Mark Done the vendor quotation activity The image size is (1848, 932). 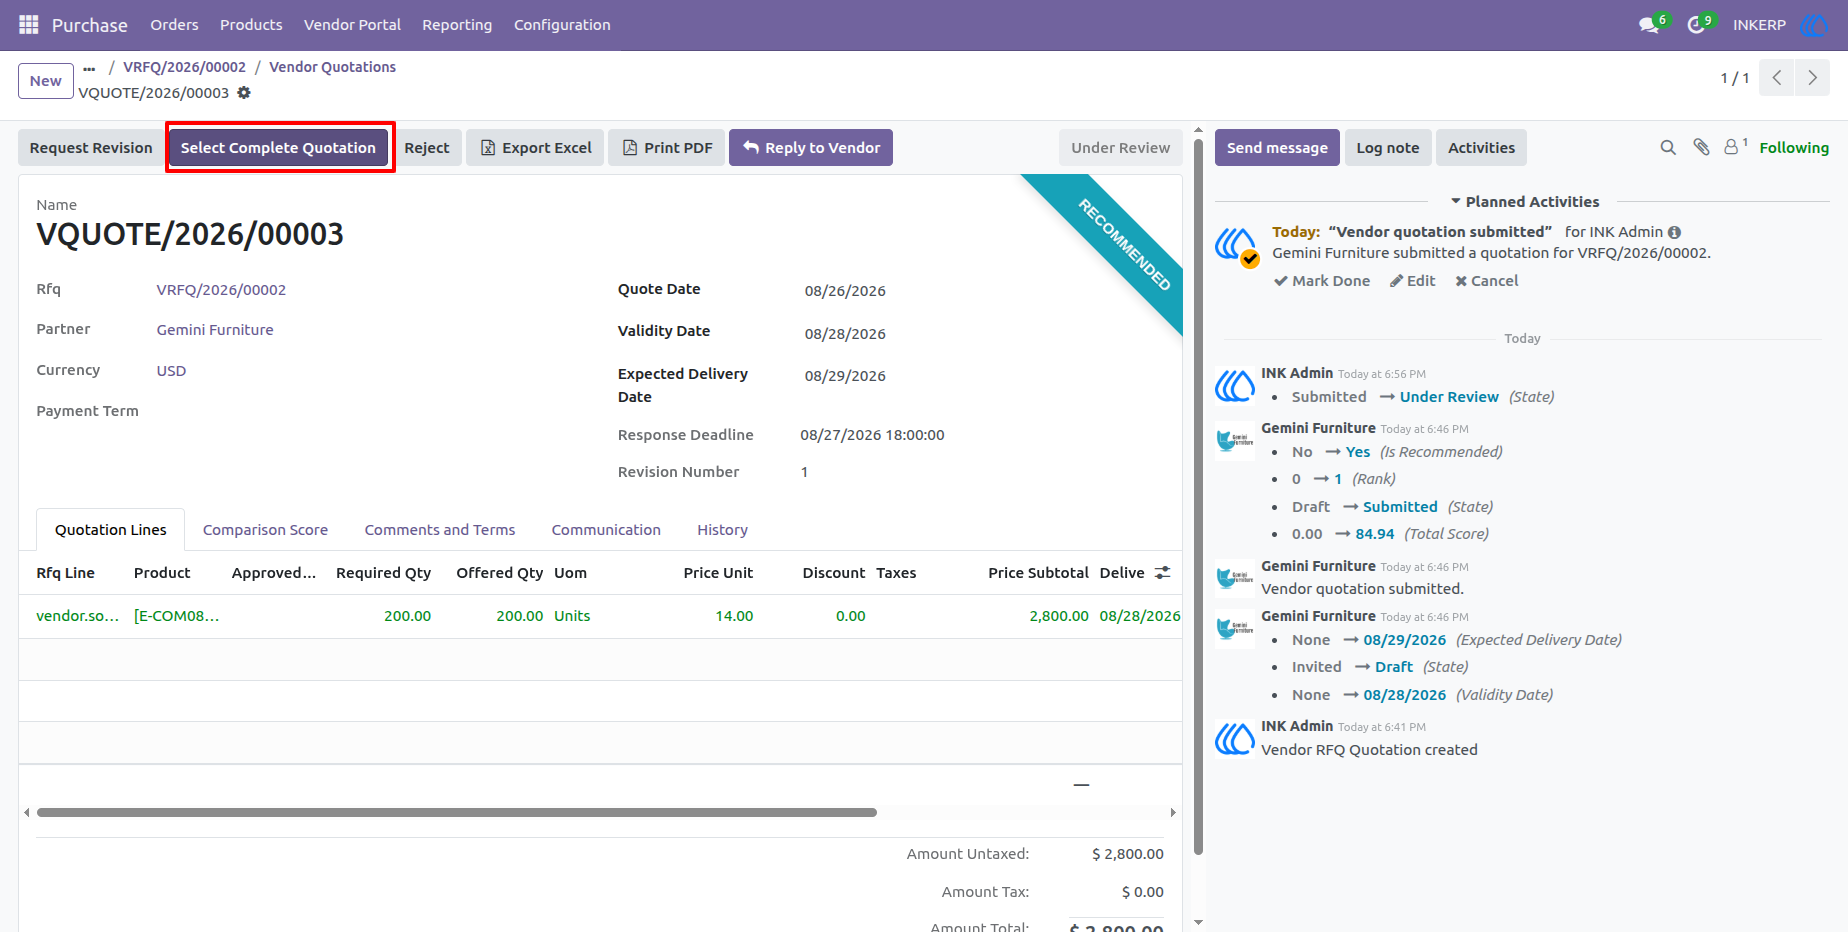[x=1321, y=281]
